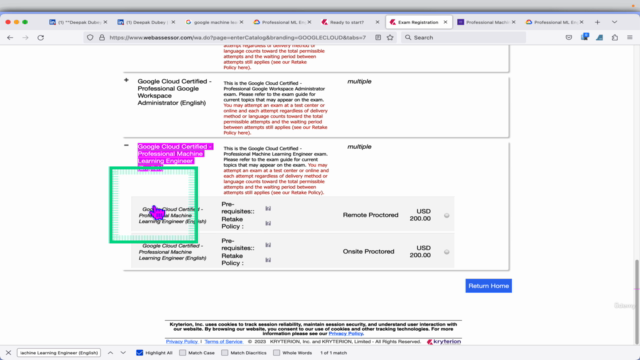Viewport: 640px width, 360px height.
Task: Click the Google Workspace Administrator exam title
Action: click(x=174, y=92)
